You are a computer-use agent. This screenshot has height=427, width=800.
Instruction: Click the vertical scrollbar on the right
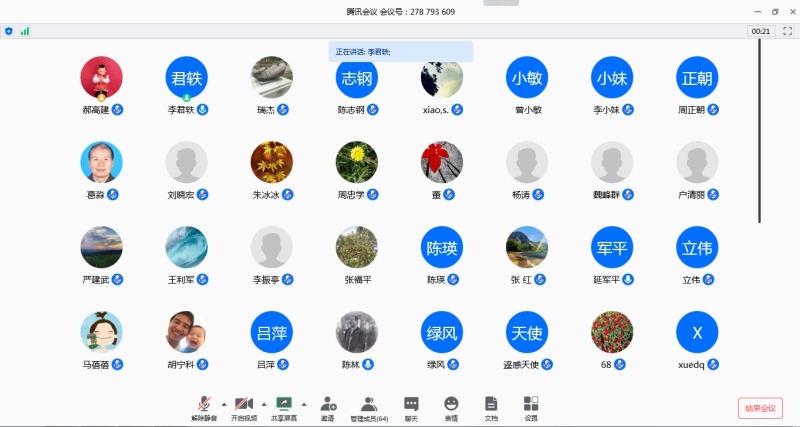[759, 130]
